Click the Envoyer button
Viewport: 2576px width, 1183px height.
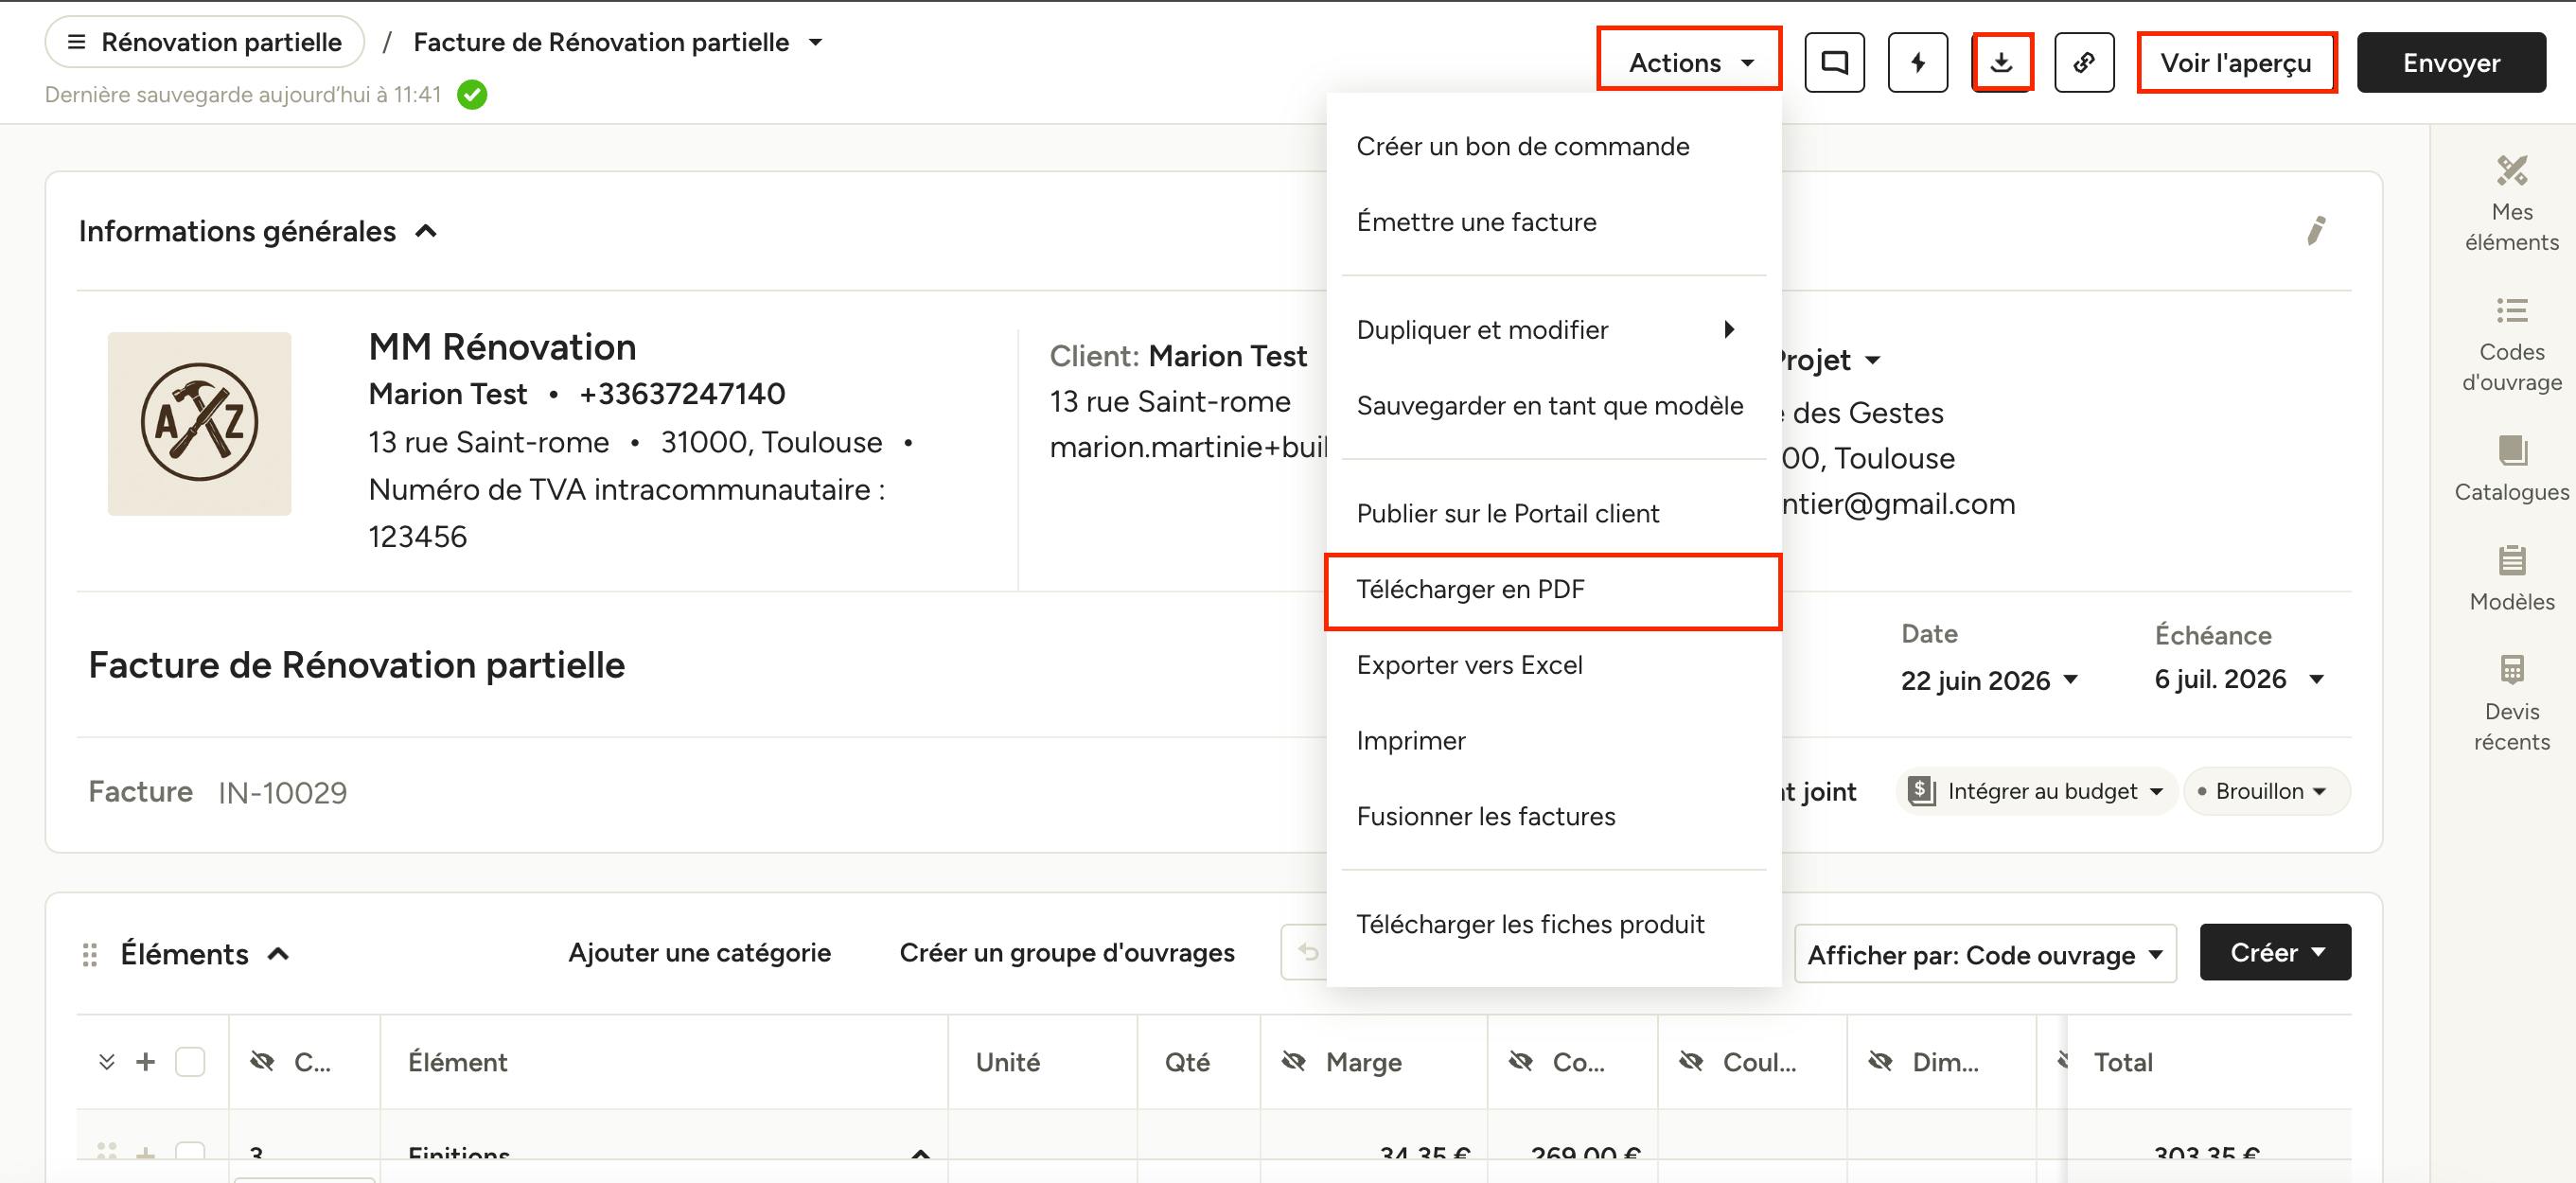point(2451,62)
